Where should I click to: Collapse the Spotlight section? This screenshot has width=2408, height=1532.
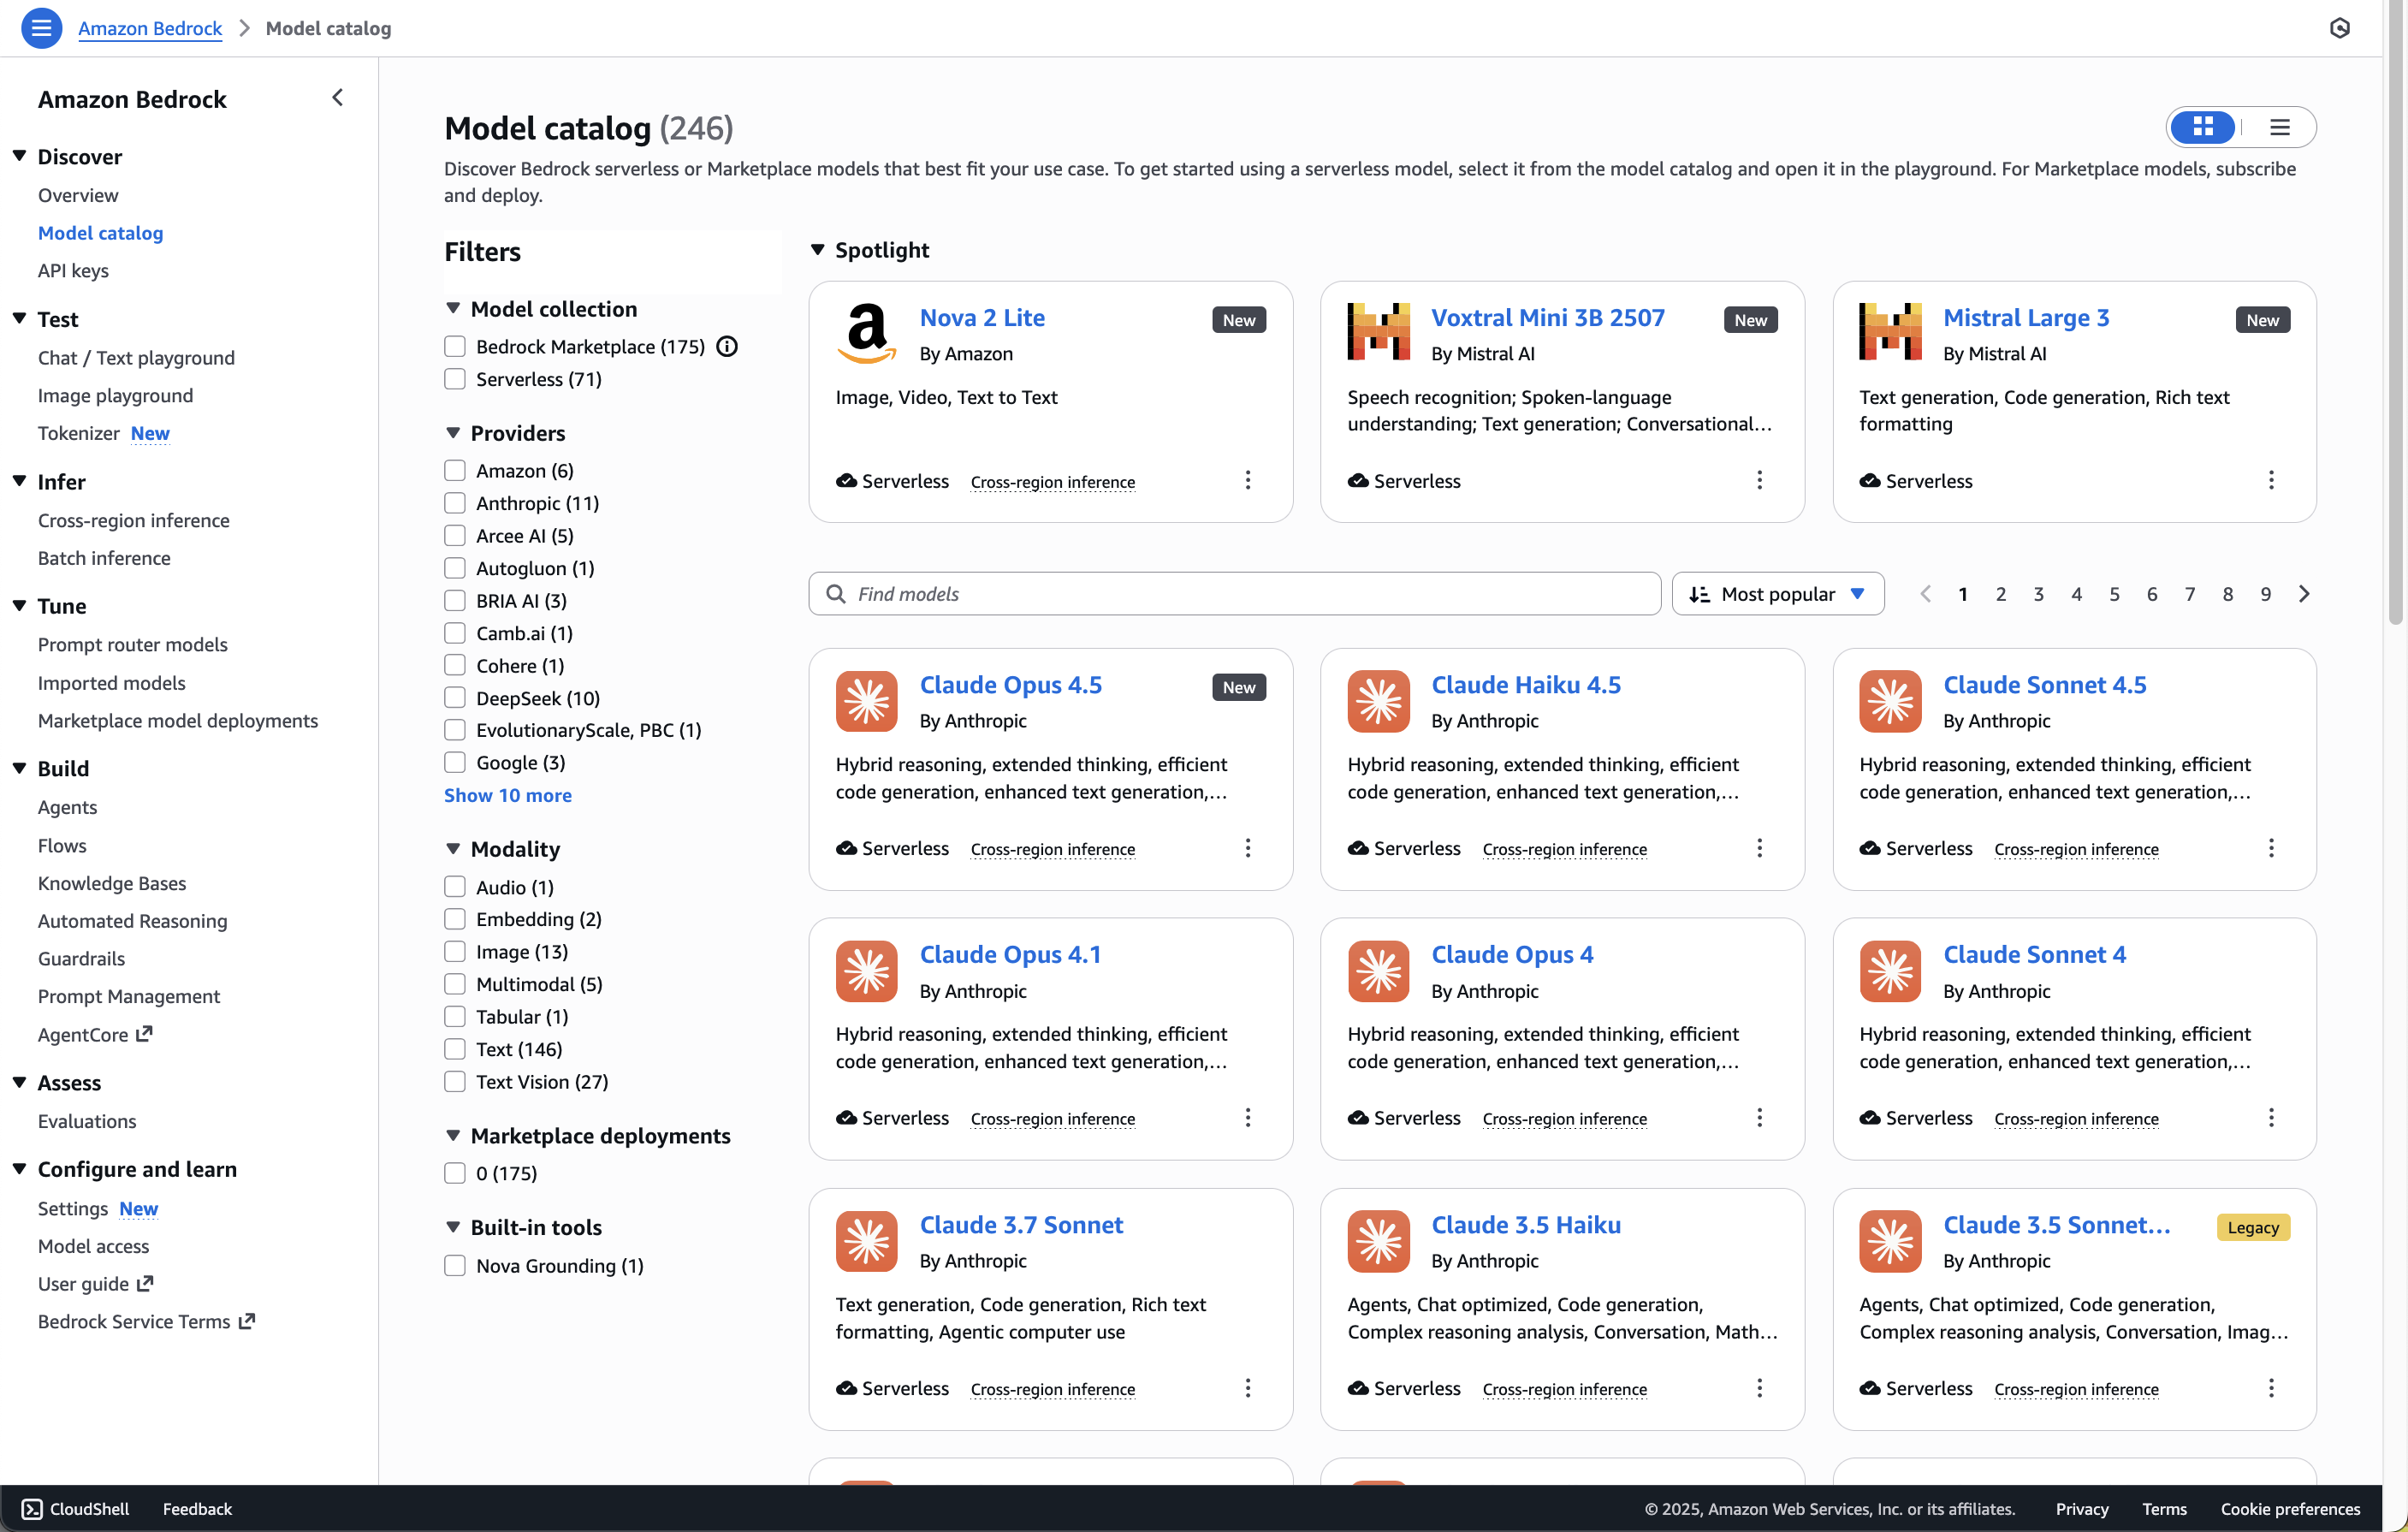pos(817,250)
